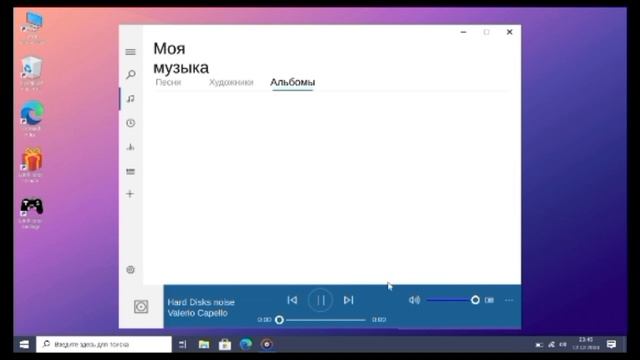
Task: Minimize the Groove Music window
Action: tap(463, 32)
